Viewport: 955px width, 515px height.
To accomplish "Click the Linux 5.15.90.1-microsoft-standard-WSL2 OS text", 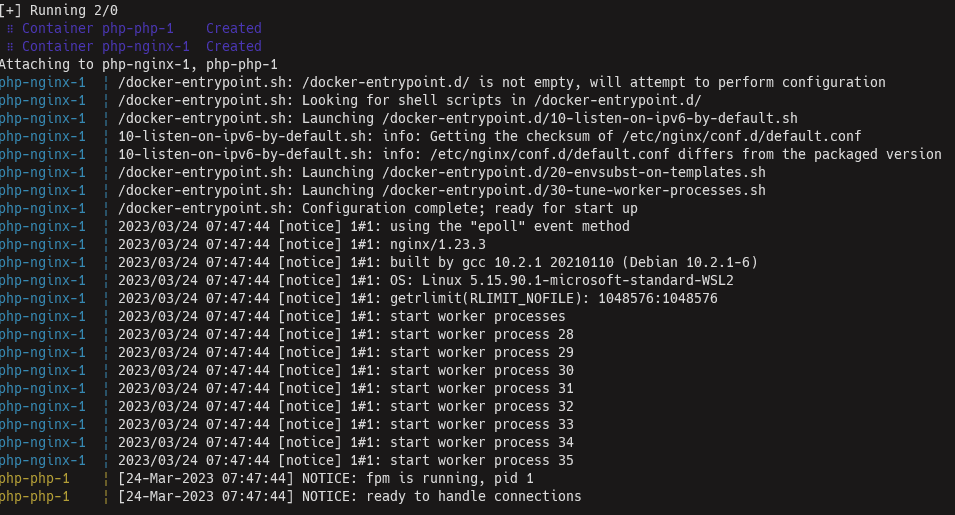I will (577, 281).
